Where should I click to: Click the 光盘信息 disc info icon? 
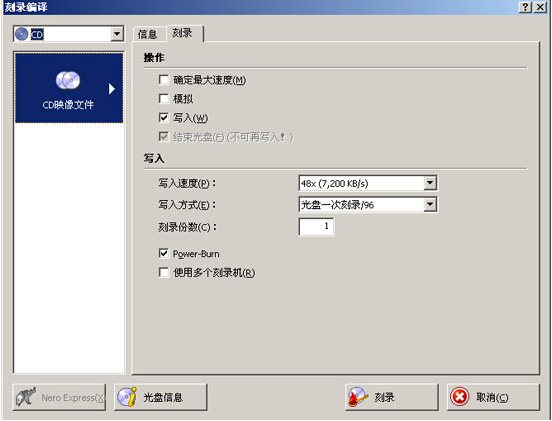point(127,397)
